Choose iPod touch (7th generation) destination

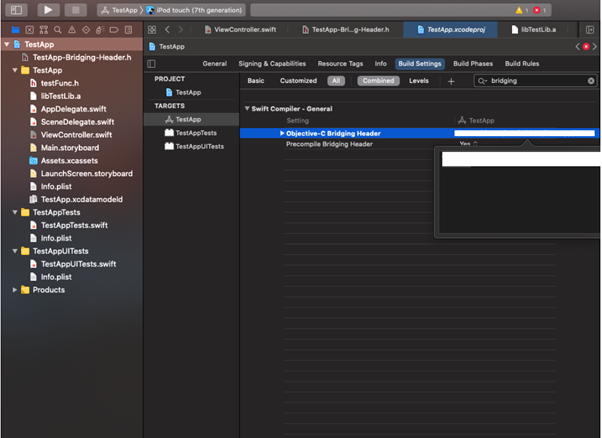(195, 10)
